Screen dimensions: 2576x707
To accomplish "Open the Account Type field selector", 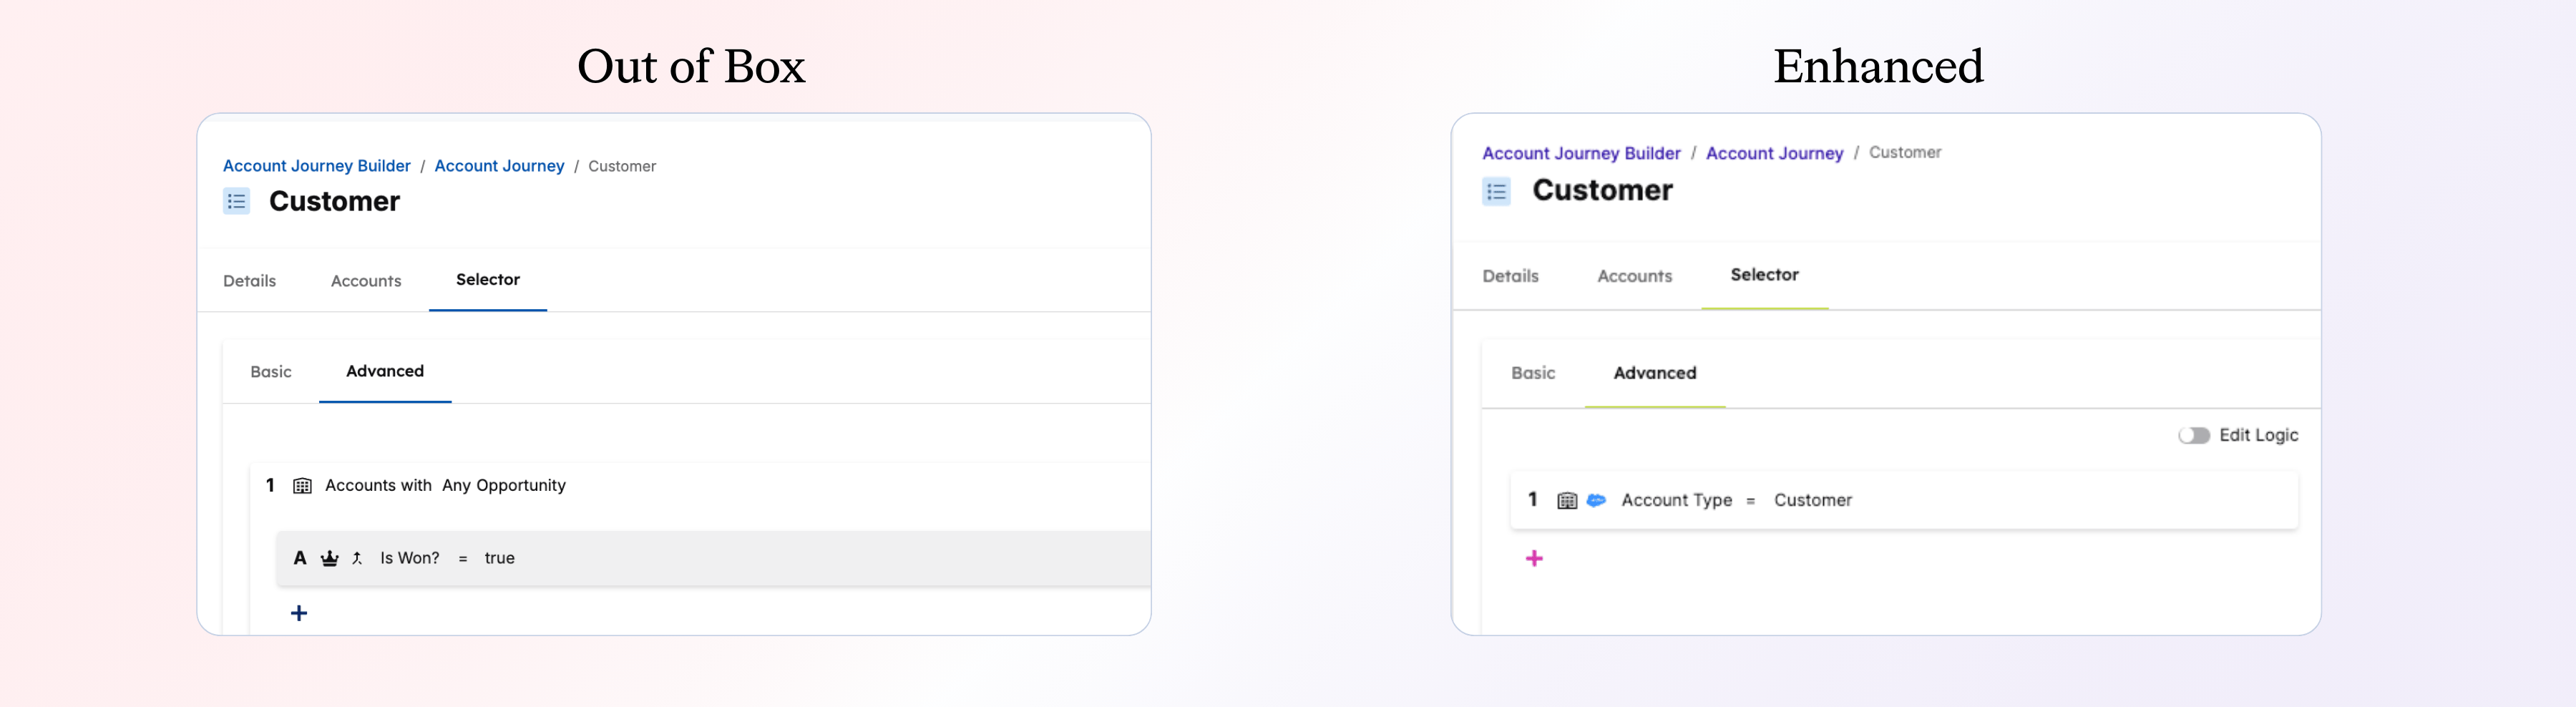I will (x=1676, y=500).
